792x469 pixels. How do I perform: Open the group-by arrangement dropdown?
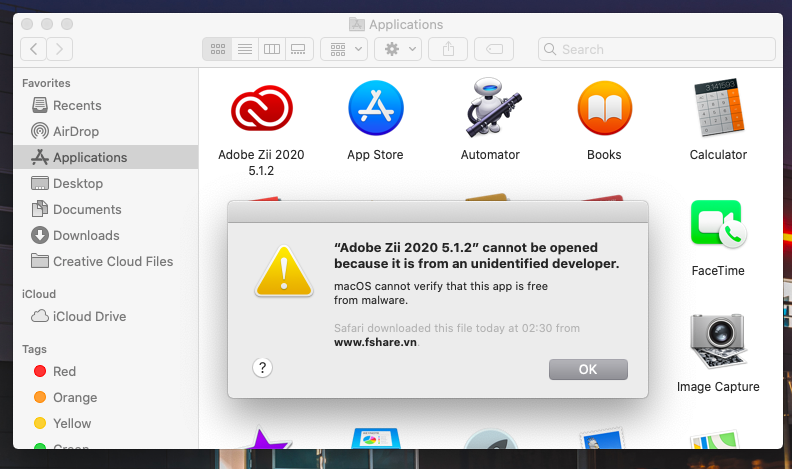click(344, 49)
